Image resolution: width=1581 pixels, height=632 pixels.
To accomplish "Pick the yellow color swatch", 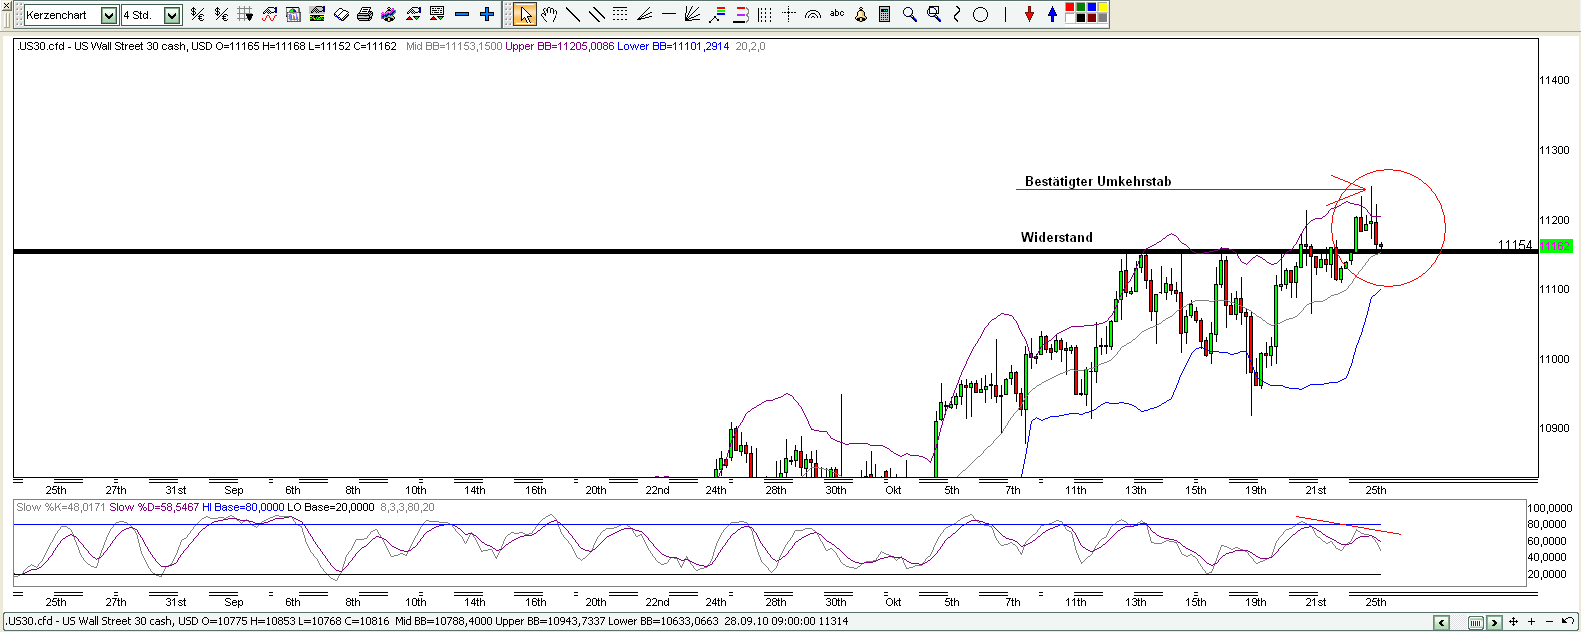I will 1103,7.
